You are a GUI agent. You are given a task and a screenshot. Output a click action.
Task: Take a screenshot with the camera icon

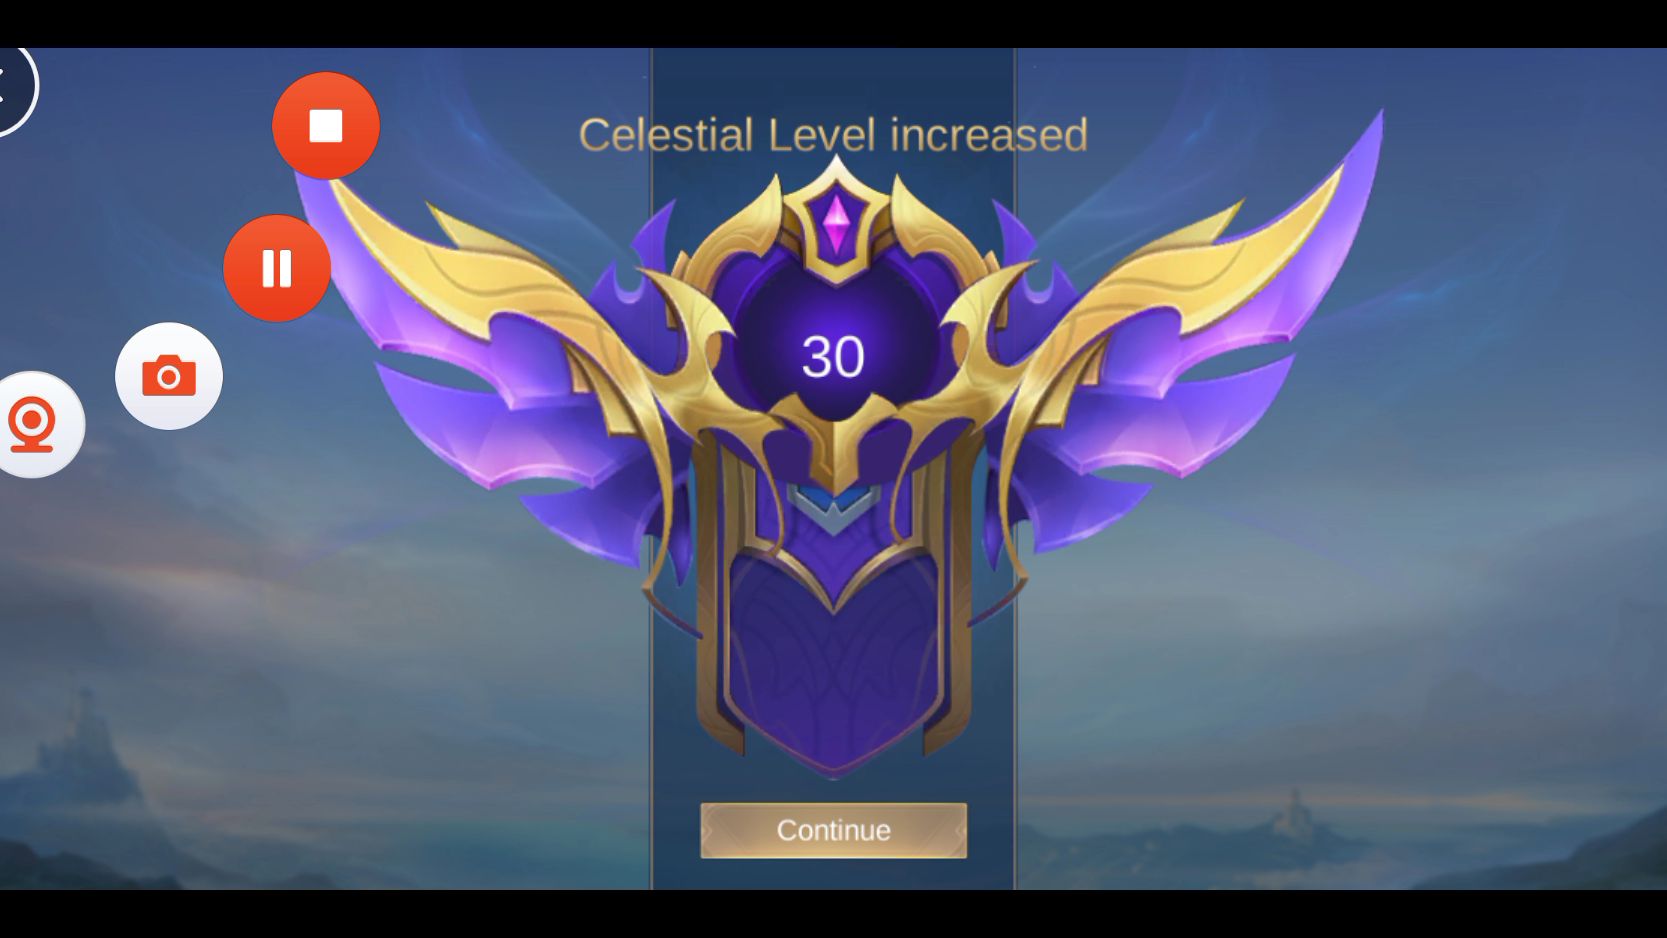tap(169, 376)
